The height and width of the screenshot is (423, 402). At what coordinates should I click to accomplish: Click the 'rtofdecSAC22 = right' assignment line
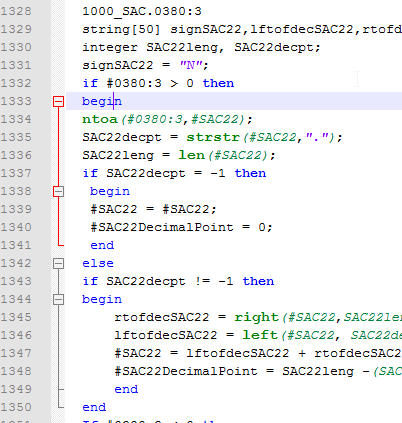(x=258, y=317)
